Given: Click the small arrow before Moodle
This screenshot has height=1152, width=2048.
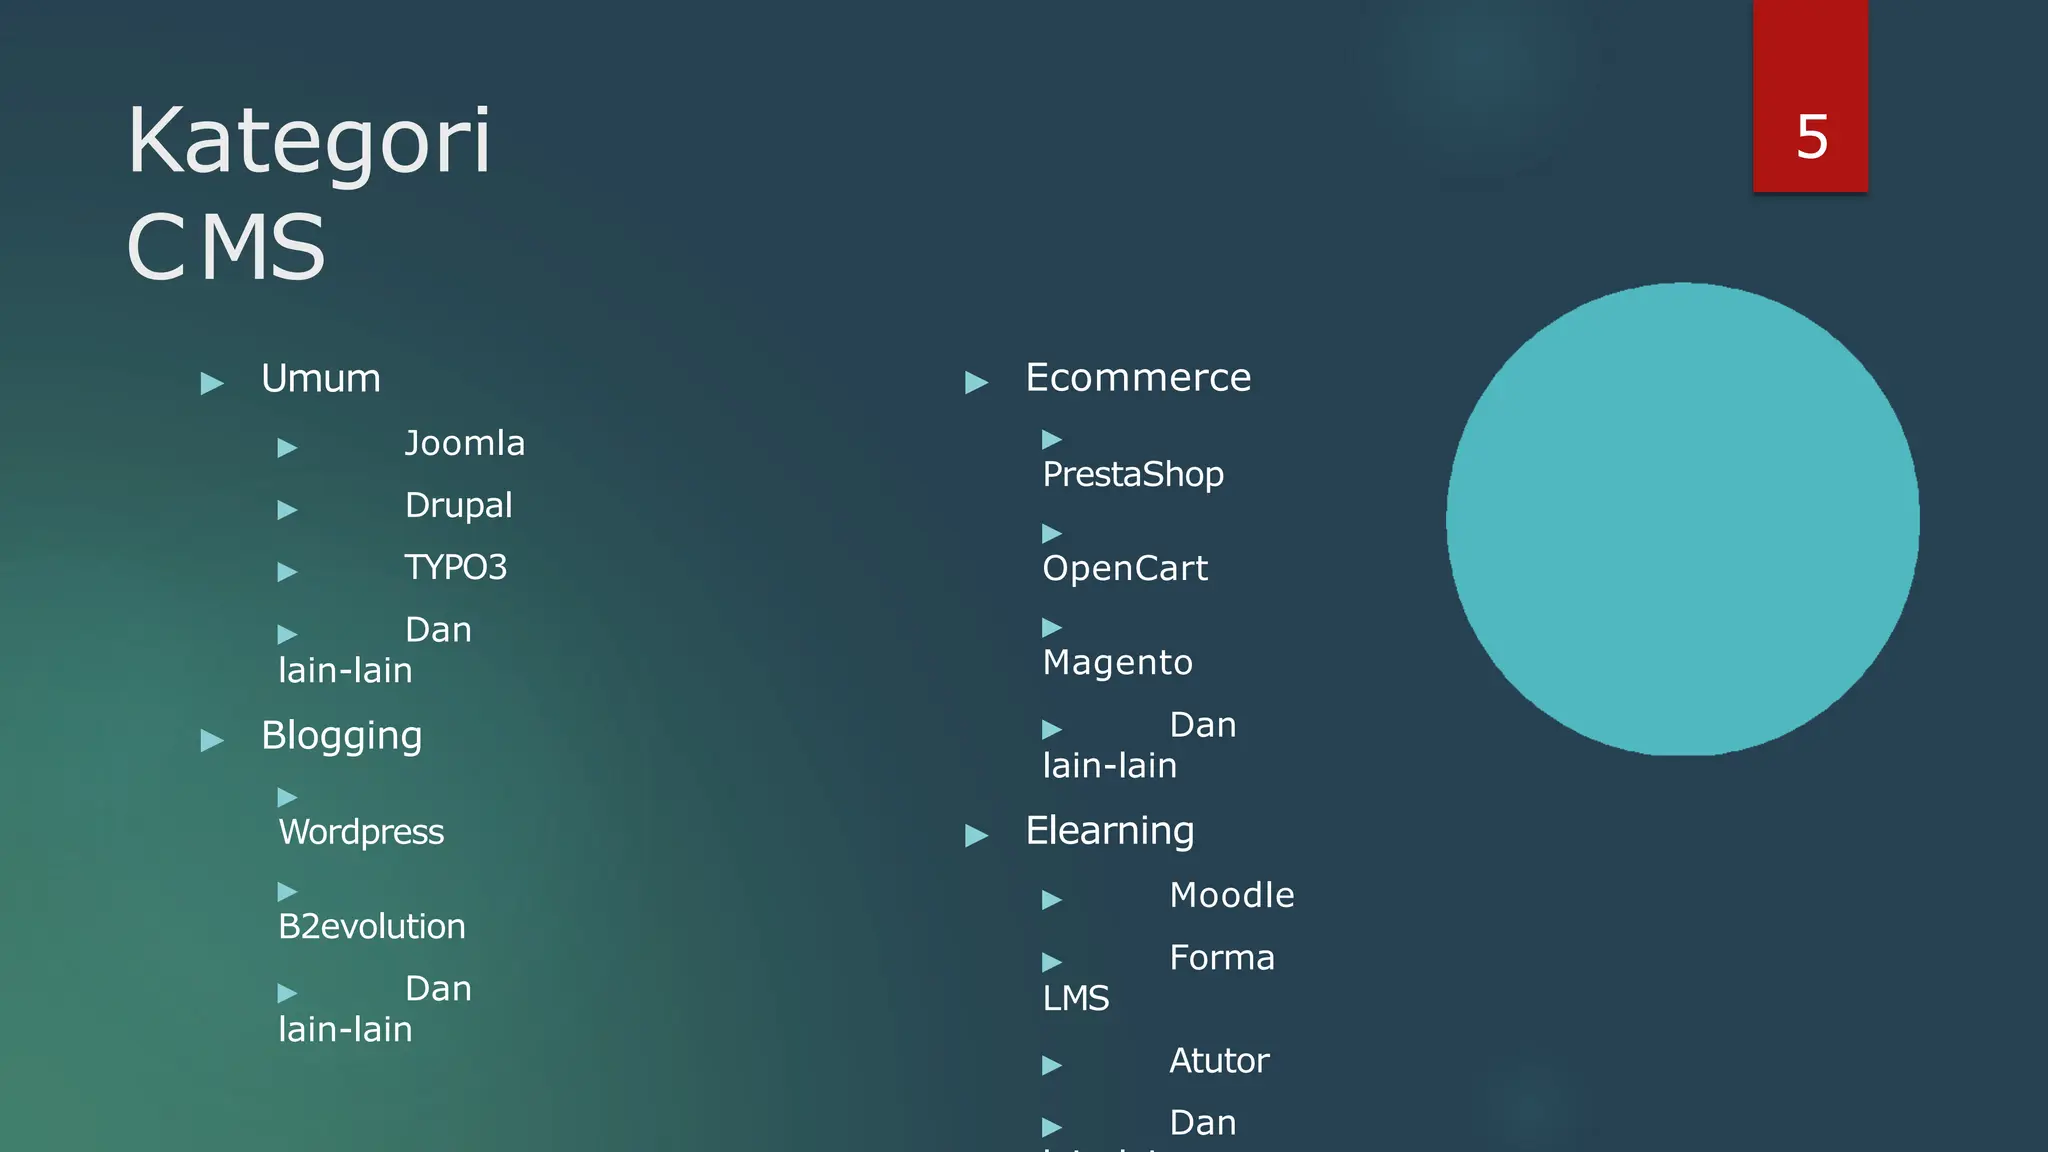Looking at the screenshot, I should (1052, 900).
